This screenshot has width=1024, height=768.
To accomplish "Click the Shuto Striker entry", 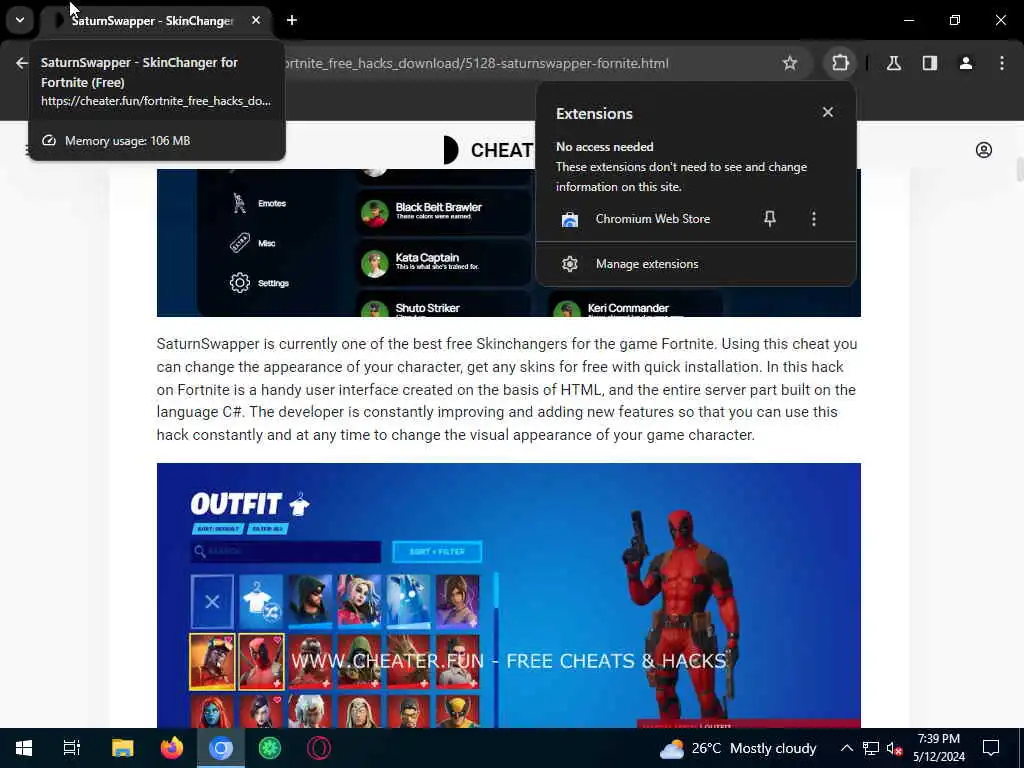I will point(442,306).
